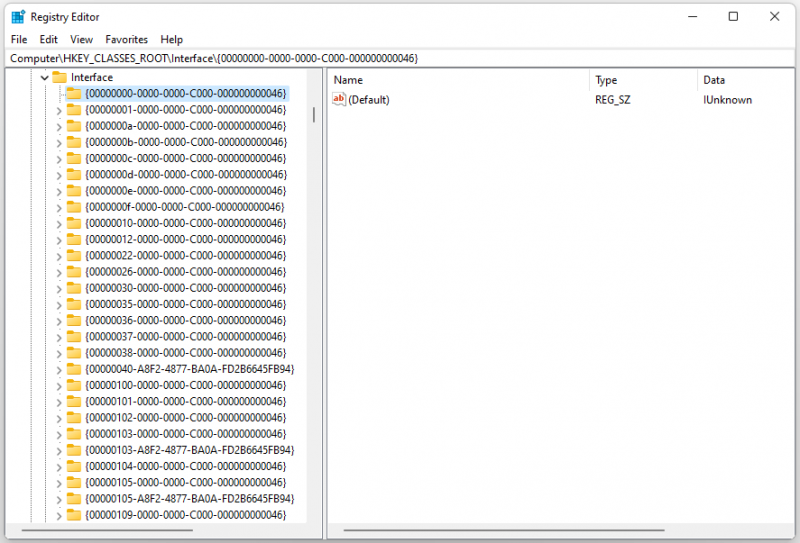Minimize the Registry Editor window

tap(692, 16)
